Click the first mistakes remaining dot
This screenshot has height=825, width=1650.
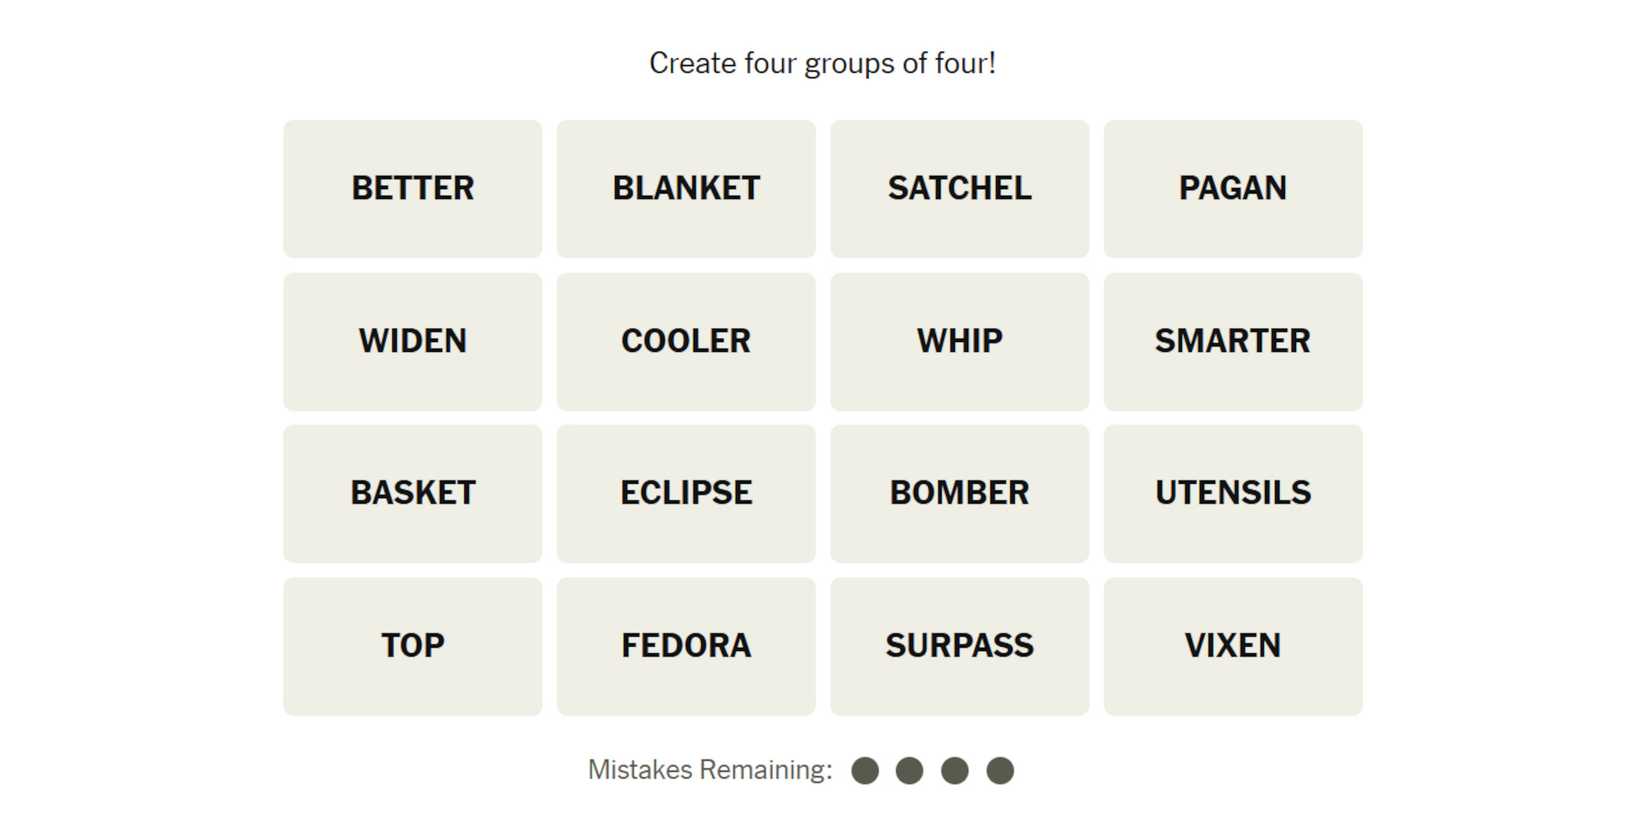click(865, 771)
